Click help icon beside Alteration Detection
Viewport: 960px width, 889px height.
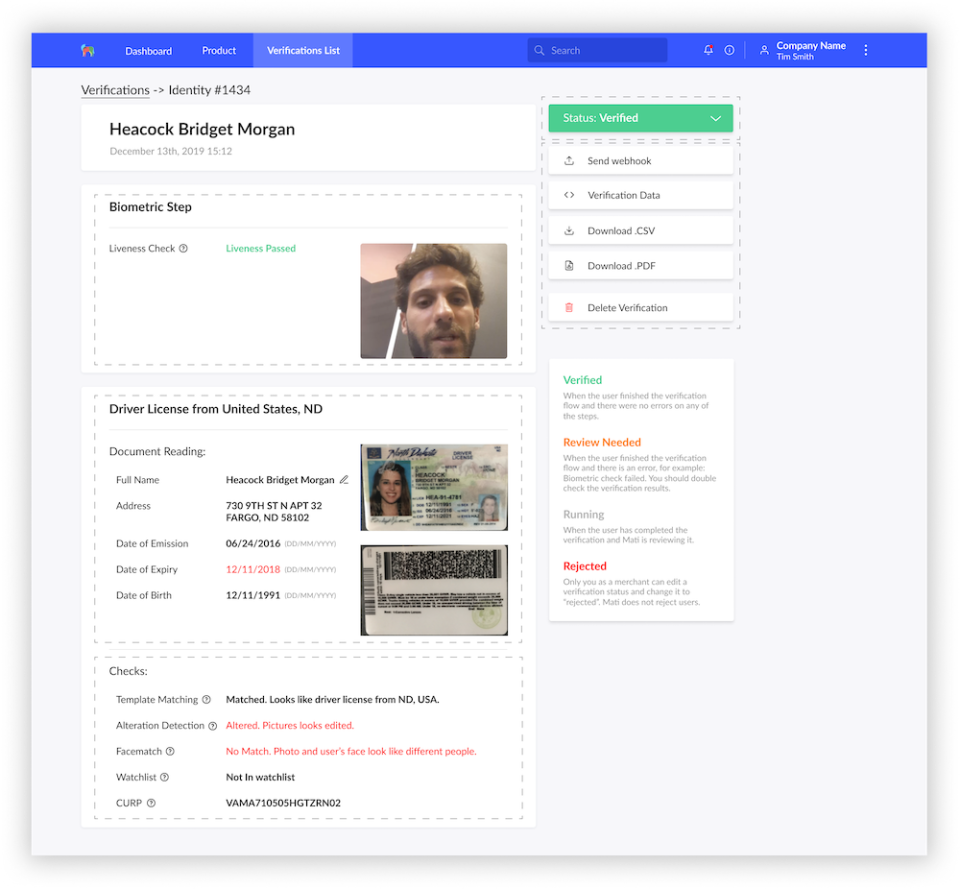click(x=212, y=726)
